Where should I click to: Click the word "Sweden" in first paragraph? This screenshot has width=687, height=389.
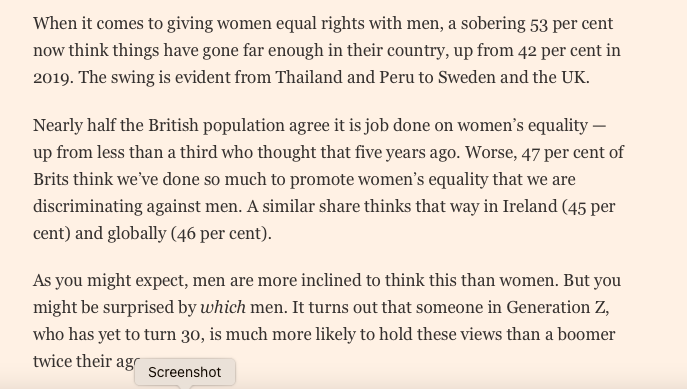click(467, 77)
